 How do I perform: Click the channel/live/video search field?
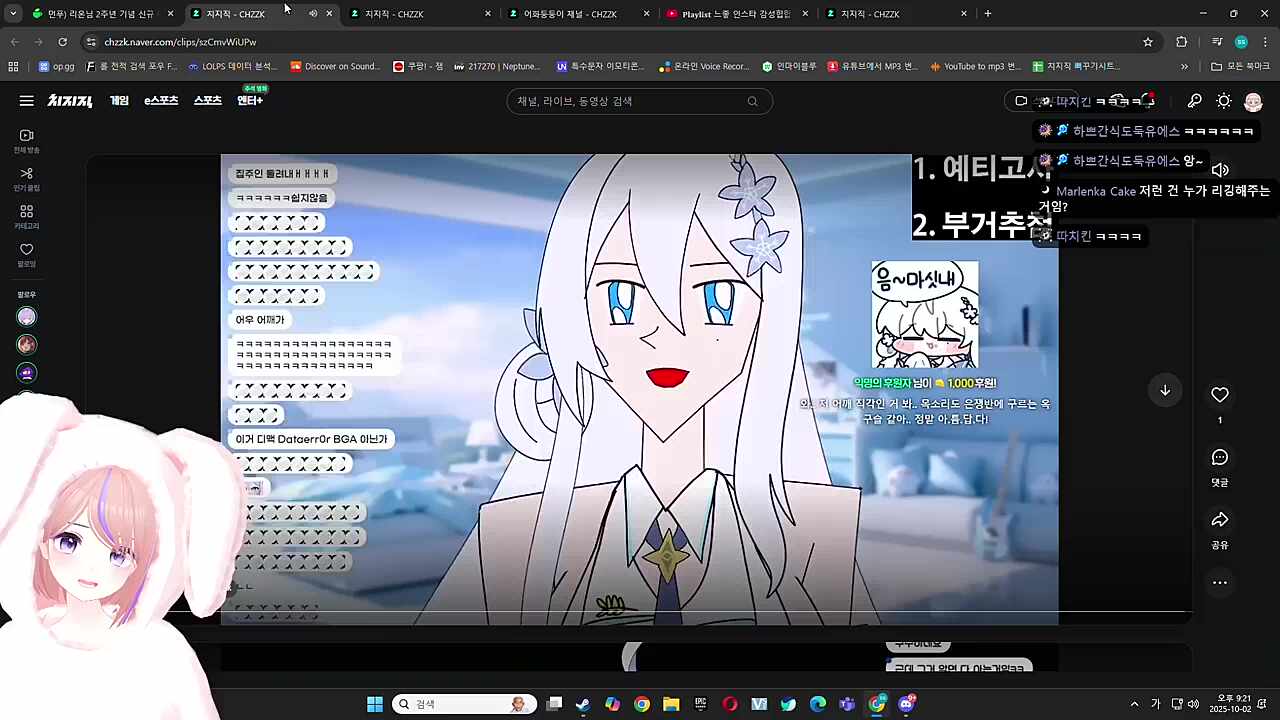coord(630,101)
